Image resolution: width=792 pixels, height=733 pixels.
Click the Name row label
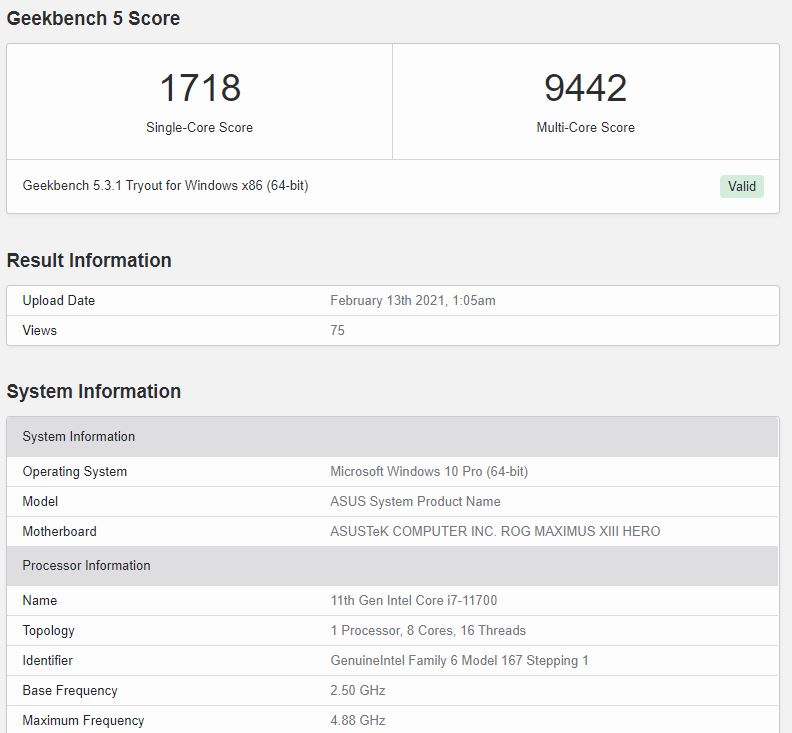pos(40,600)
